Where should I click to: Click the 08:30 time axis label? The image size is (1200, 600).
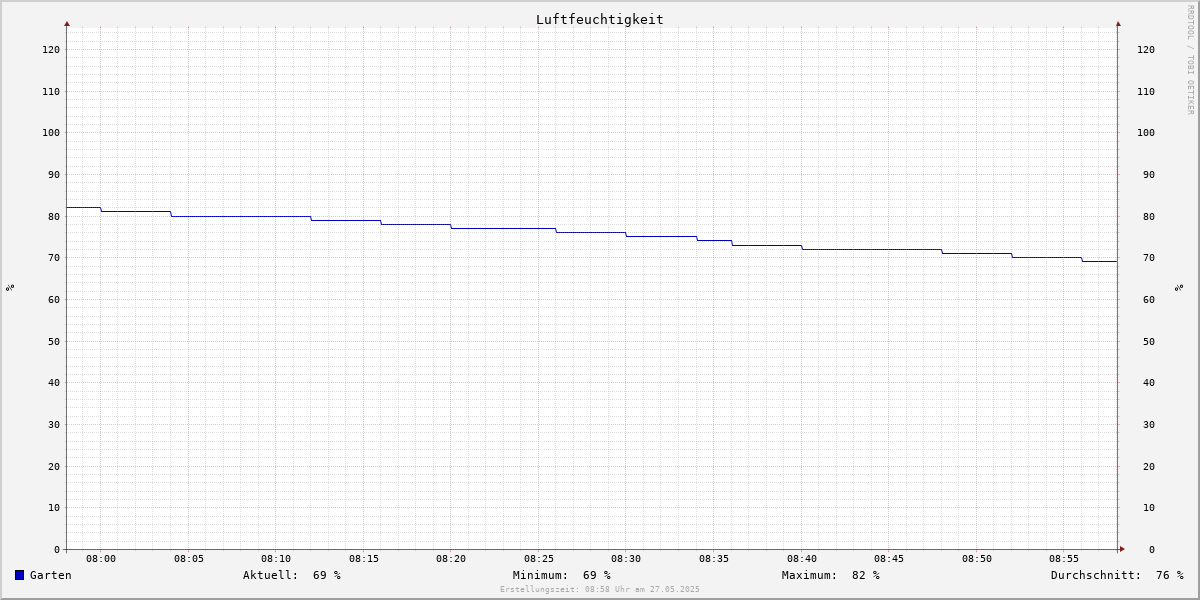tap(626, 558)
